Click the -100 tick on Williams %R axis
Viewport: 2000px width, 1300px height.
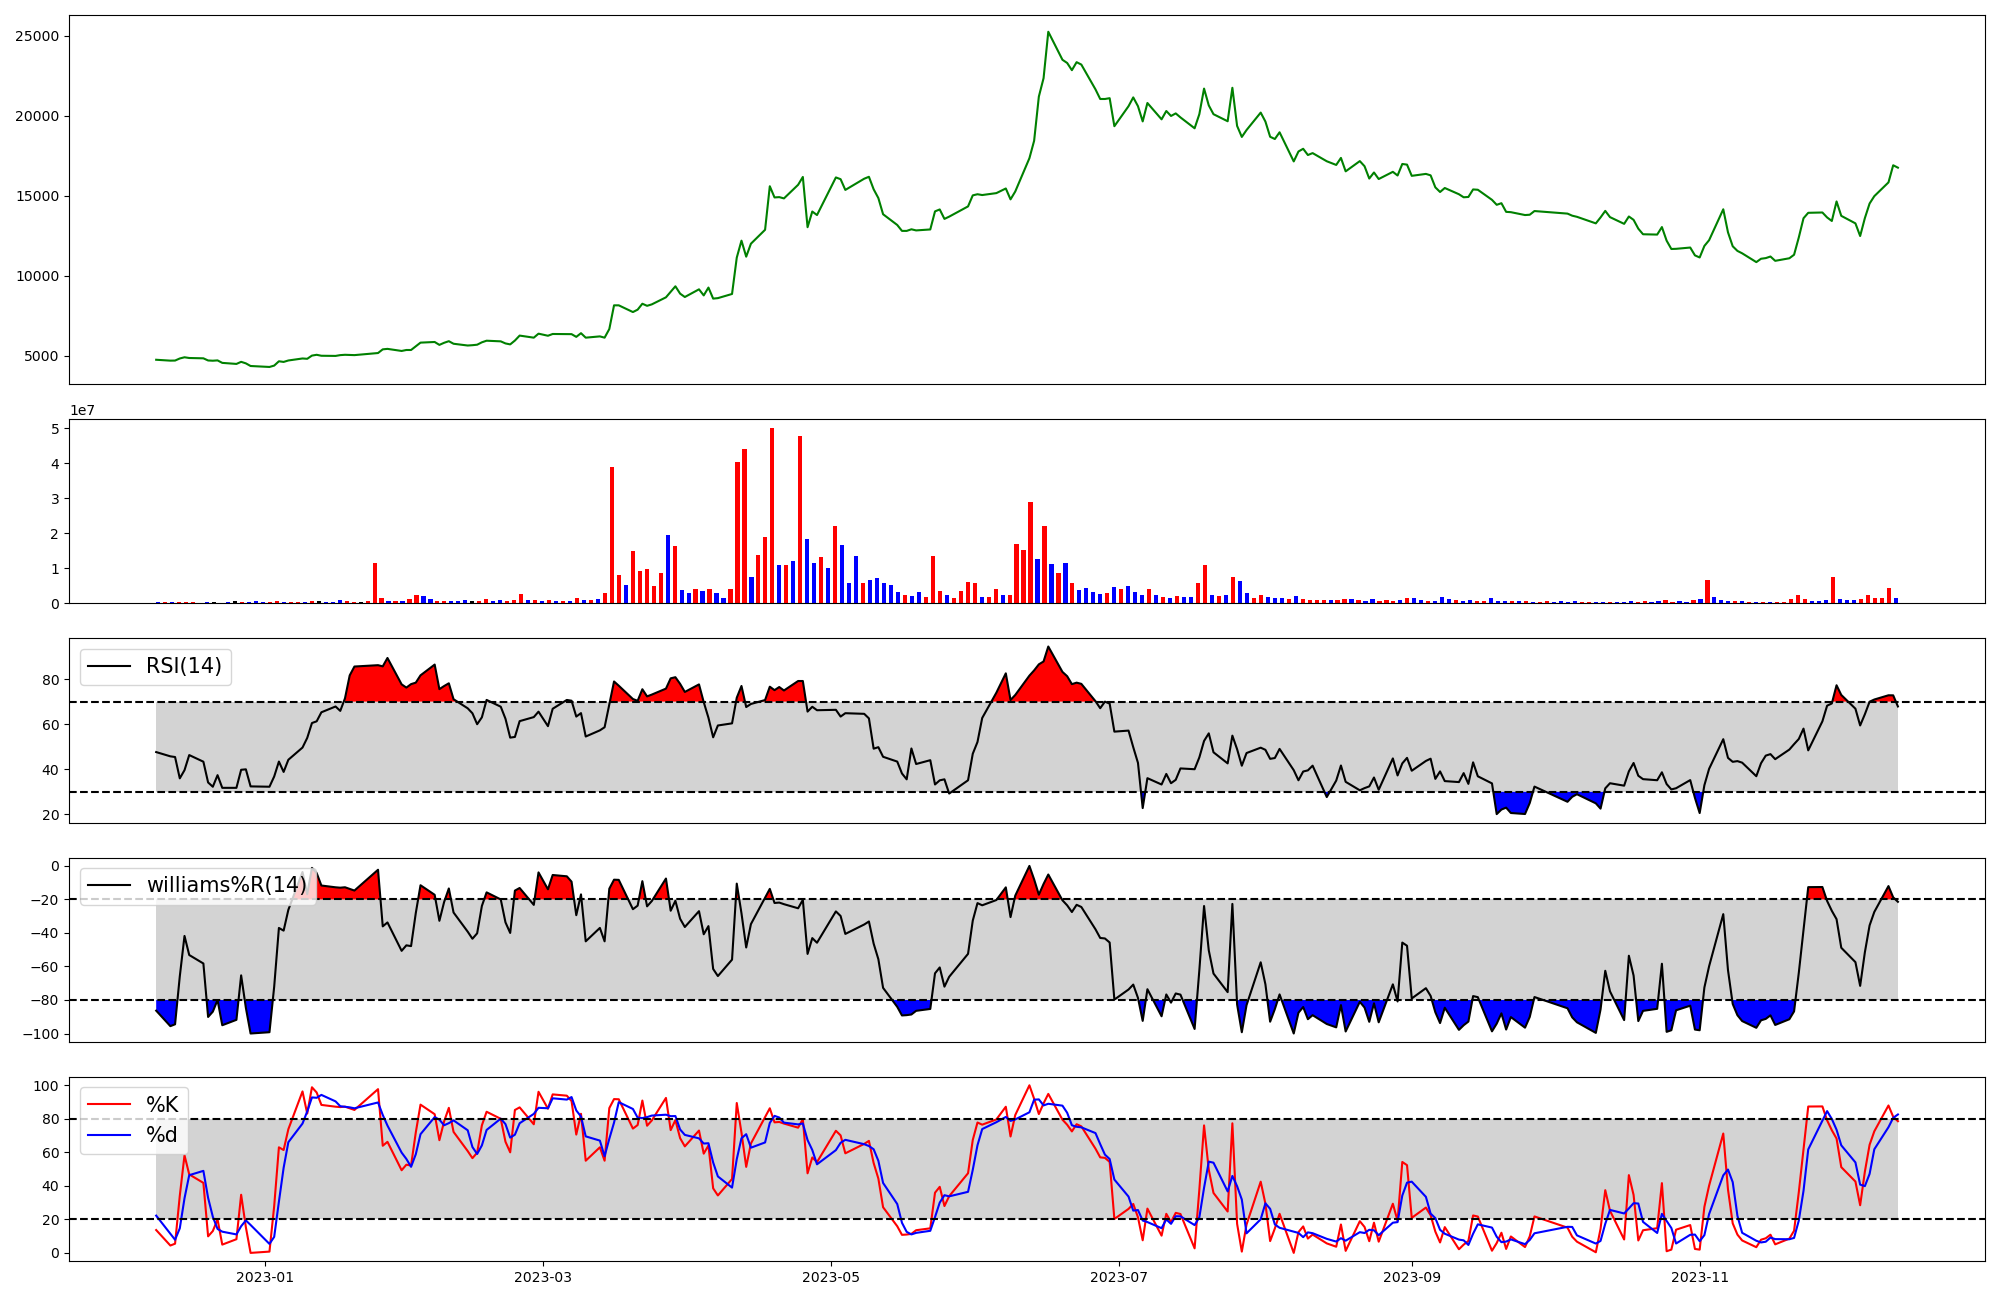(x=41, y=1034)
